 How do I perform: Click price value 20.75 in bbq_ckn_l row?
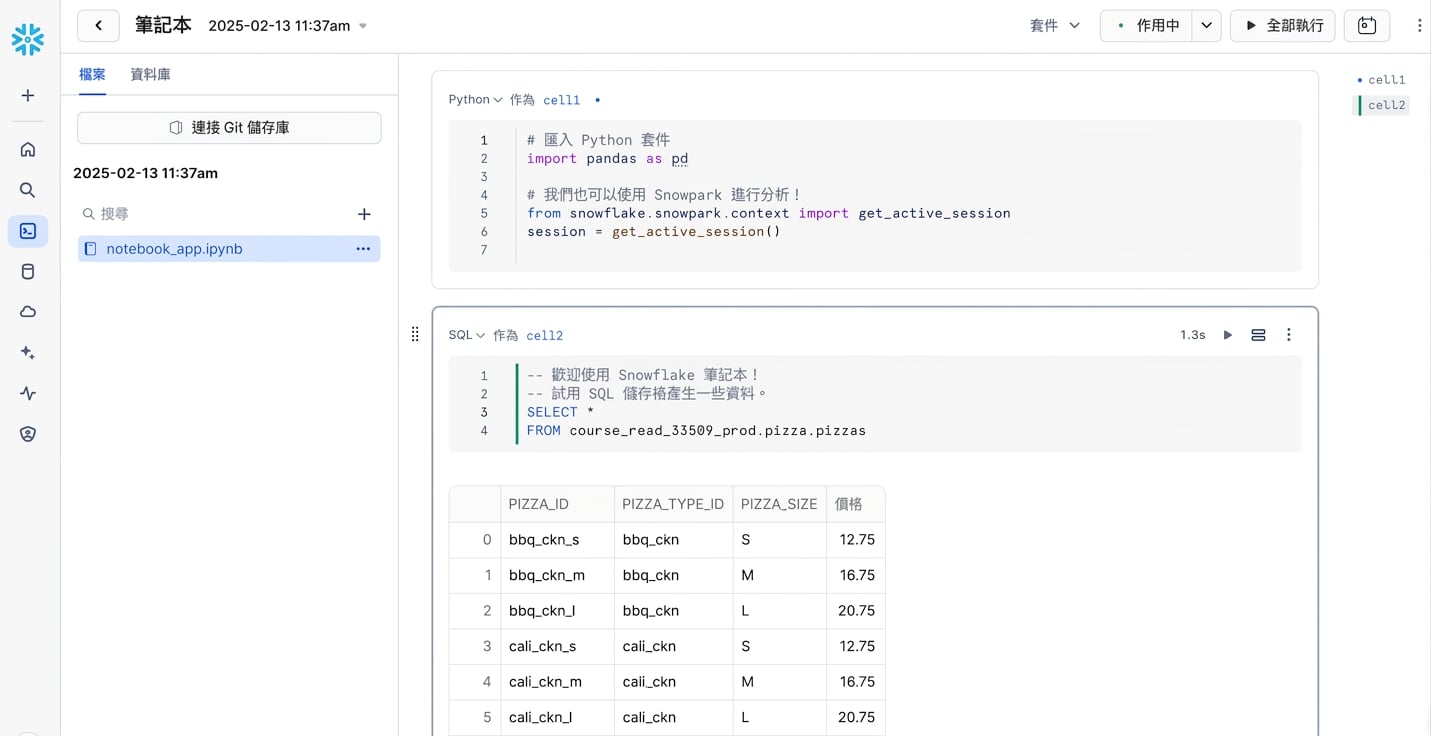click(x=857, y=611)
